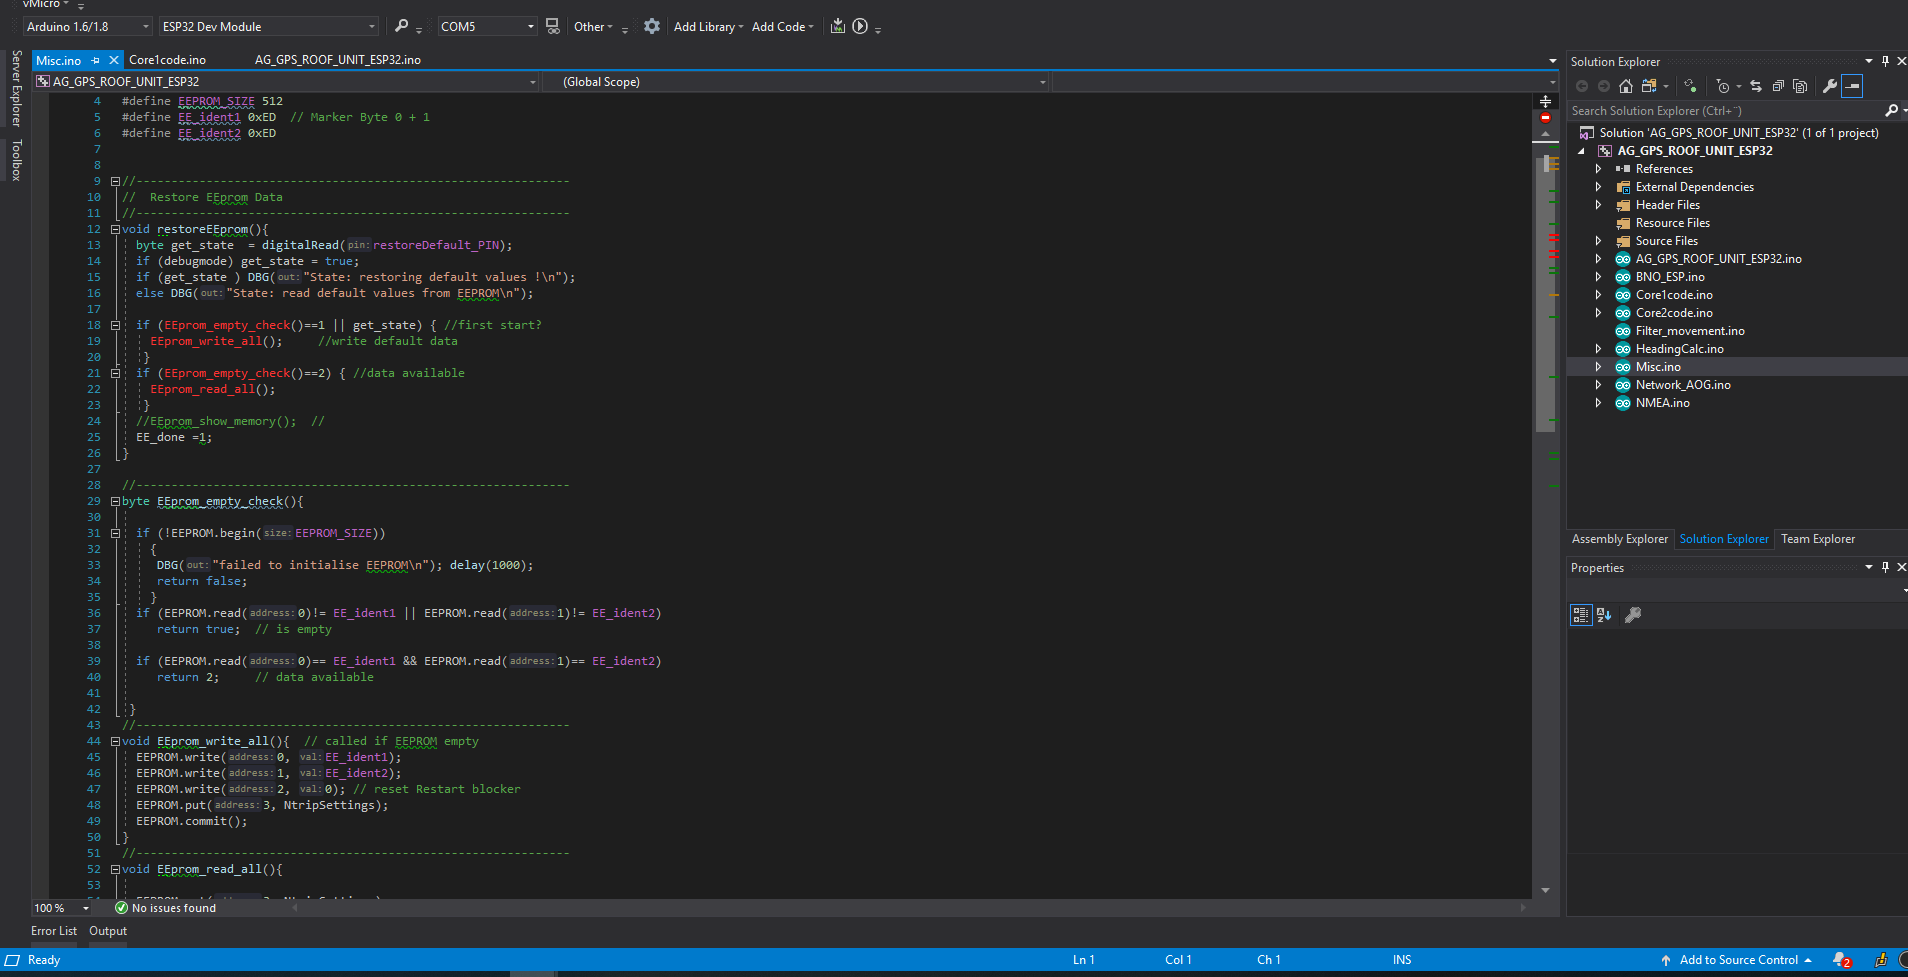Open the Global Scope dropdown
Image resolution: width=1908 pixels, height=977 pixels.
click(795, 82)
